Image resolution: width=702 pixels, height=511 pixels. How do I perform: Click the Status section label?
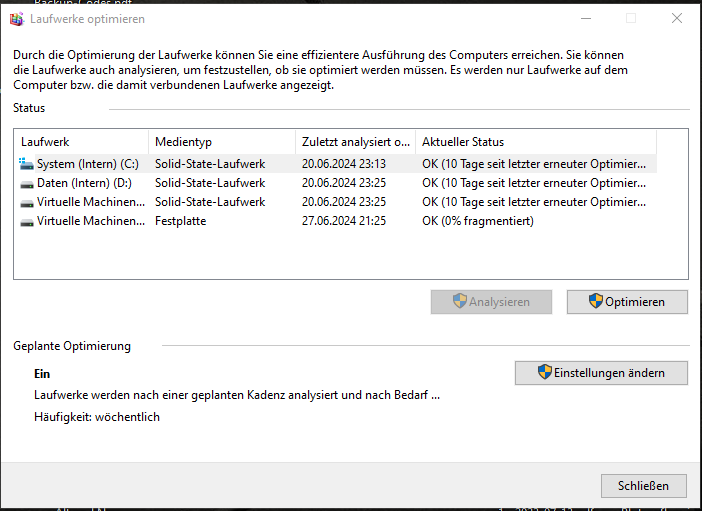click(x=29, y=108)
